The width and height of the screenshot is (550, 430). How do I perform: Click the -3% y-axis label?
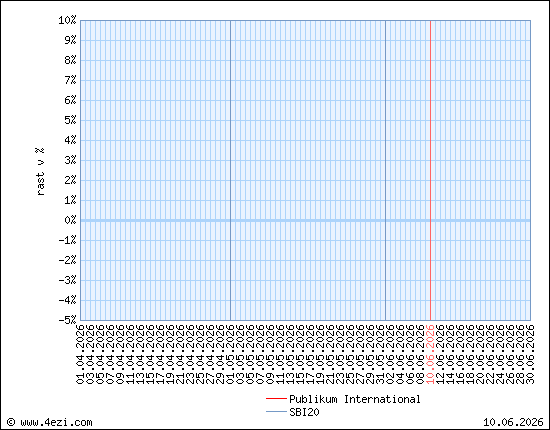pyautogui.click(x=67, y=280)
